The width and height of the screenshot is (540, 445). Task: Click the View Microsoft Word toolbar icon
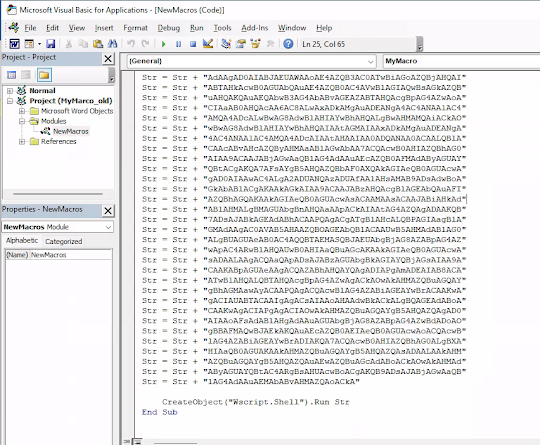[14, 44]
